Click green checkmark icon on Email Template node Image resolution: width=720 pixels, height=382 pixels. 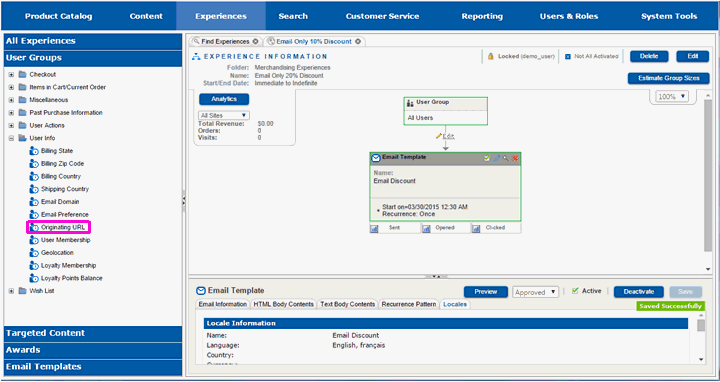click(487, 158)
